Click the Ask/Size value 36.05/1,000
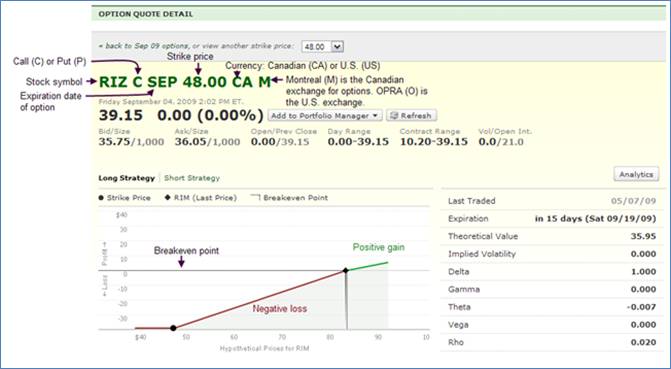Viewport: 671px width, 369px height. (x=208, y=142)
